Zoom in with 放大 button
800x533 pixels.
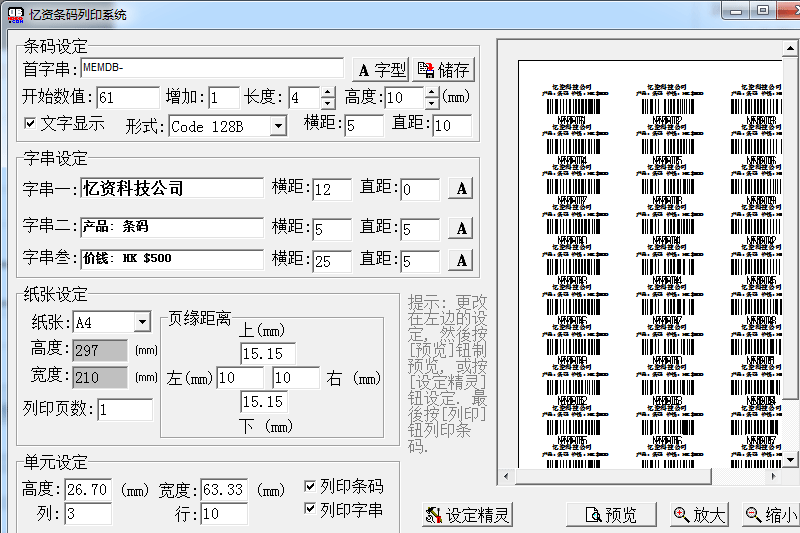coord(699,515)
